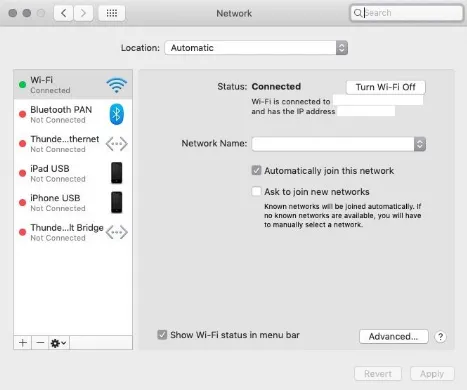Show all preferences grid button

tap(112, 13)
